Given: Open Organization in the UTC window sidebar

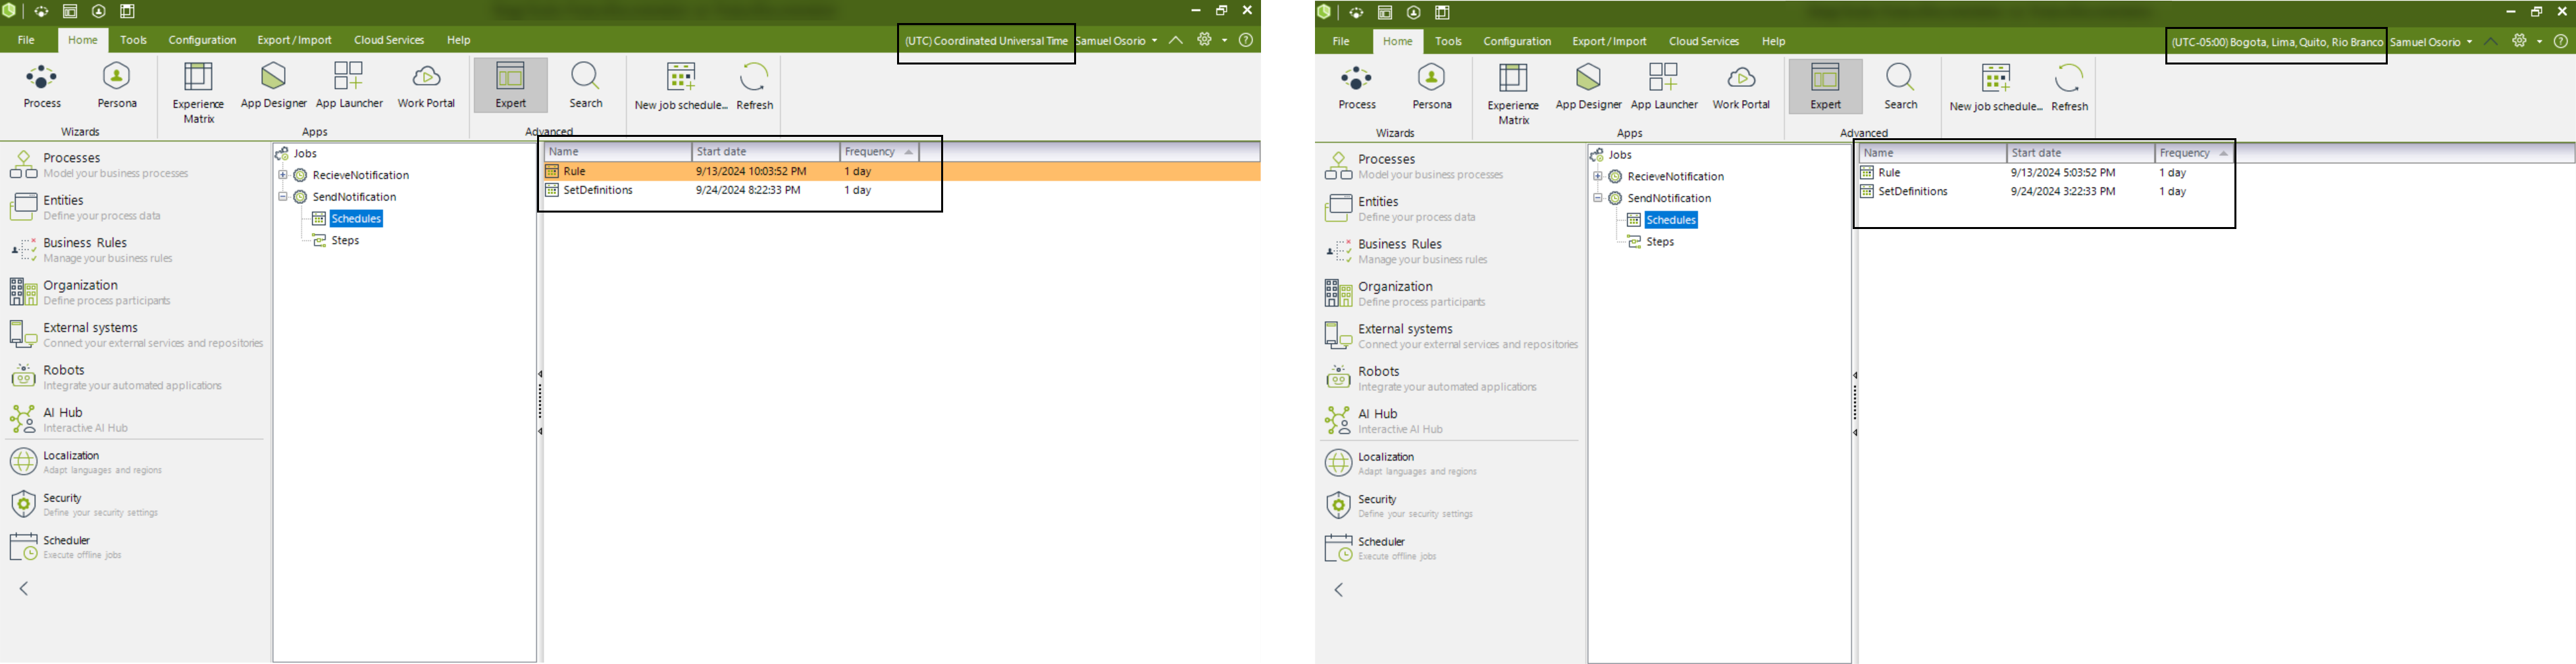Looking at the screenshot, I should click(x=135, y=292).
